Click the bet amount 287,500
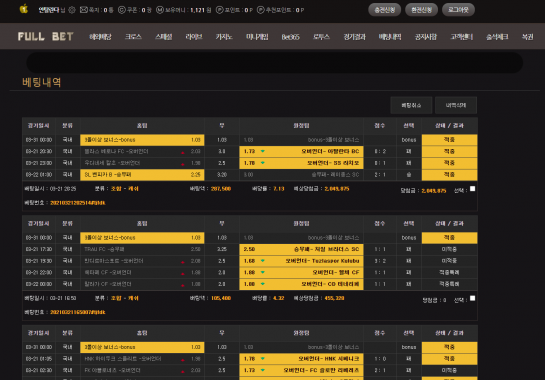The image size is (545, 380). [221, 189]
